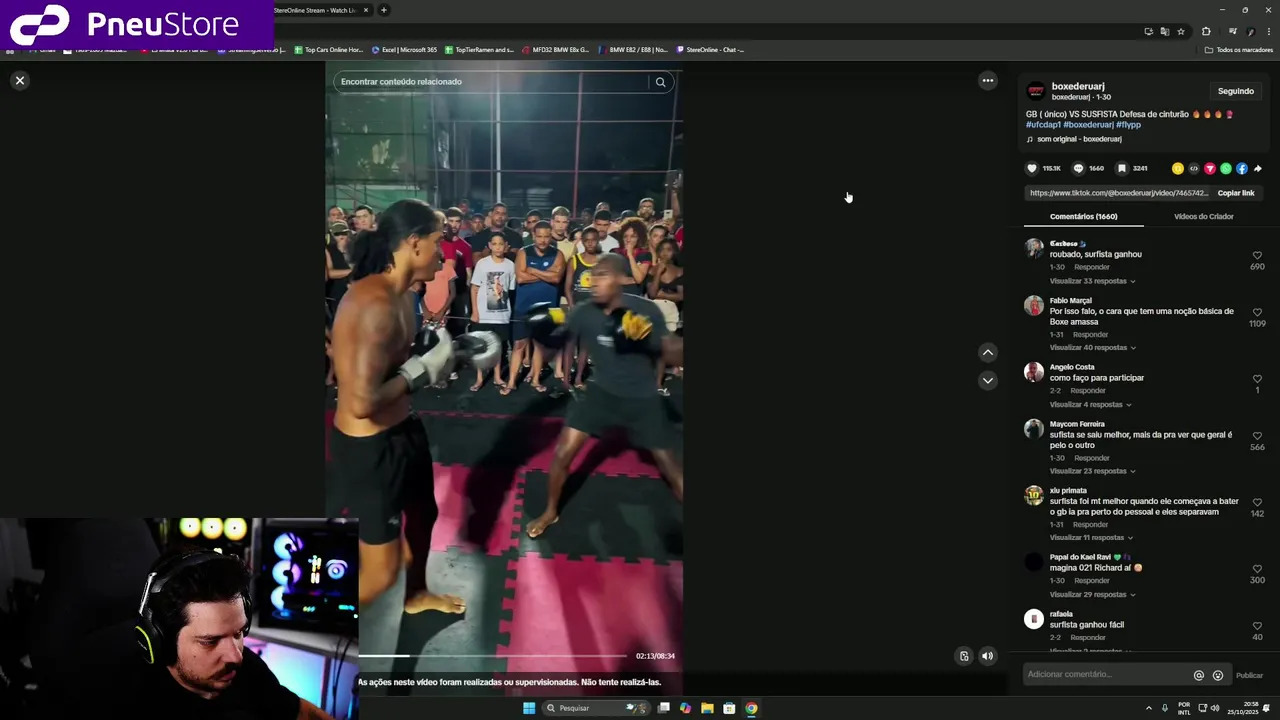The image size is (1280, 720).
Task: Insert a mention with the @ icon
Action: (1198, 675)
